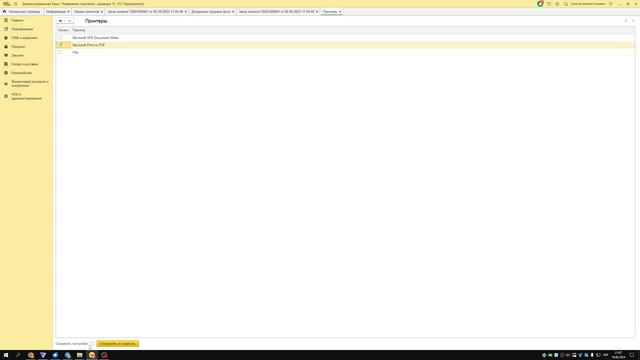The image size is (640, 360).
Task: Open the service settings dropdown by the user name
Action: pyautogui.click(x=611, y=4)
